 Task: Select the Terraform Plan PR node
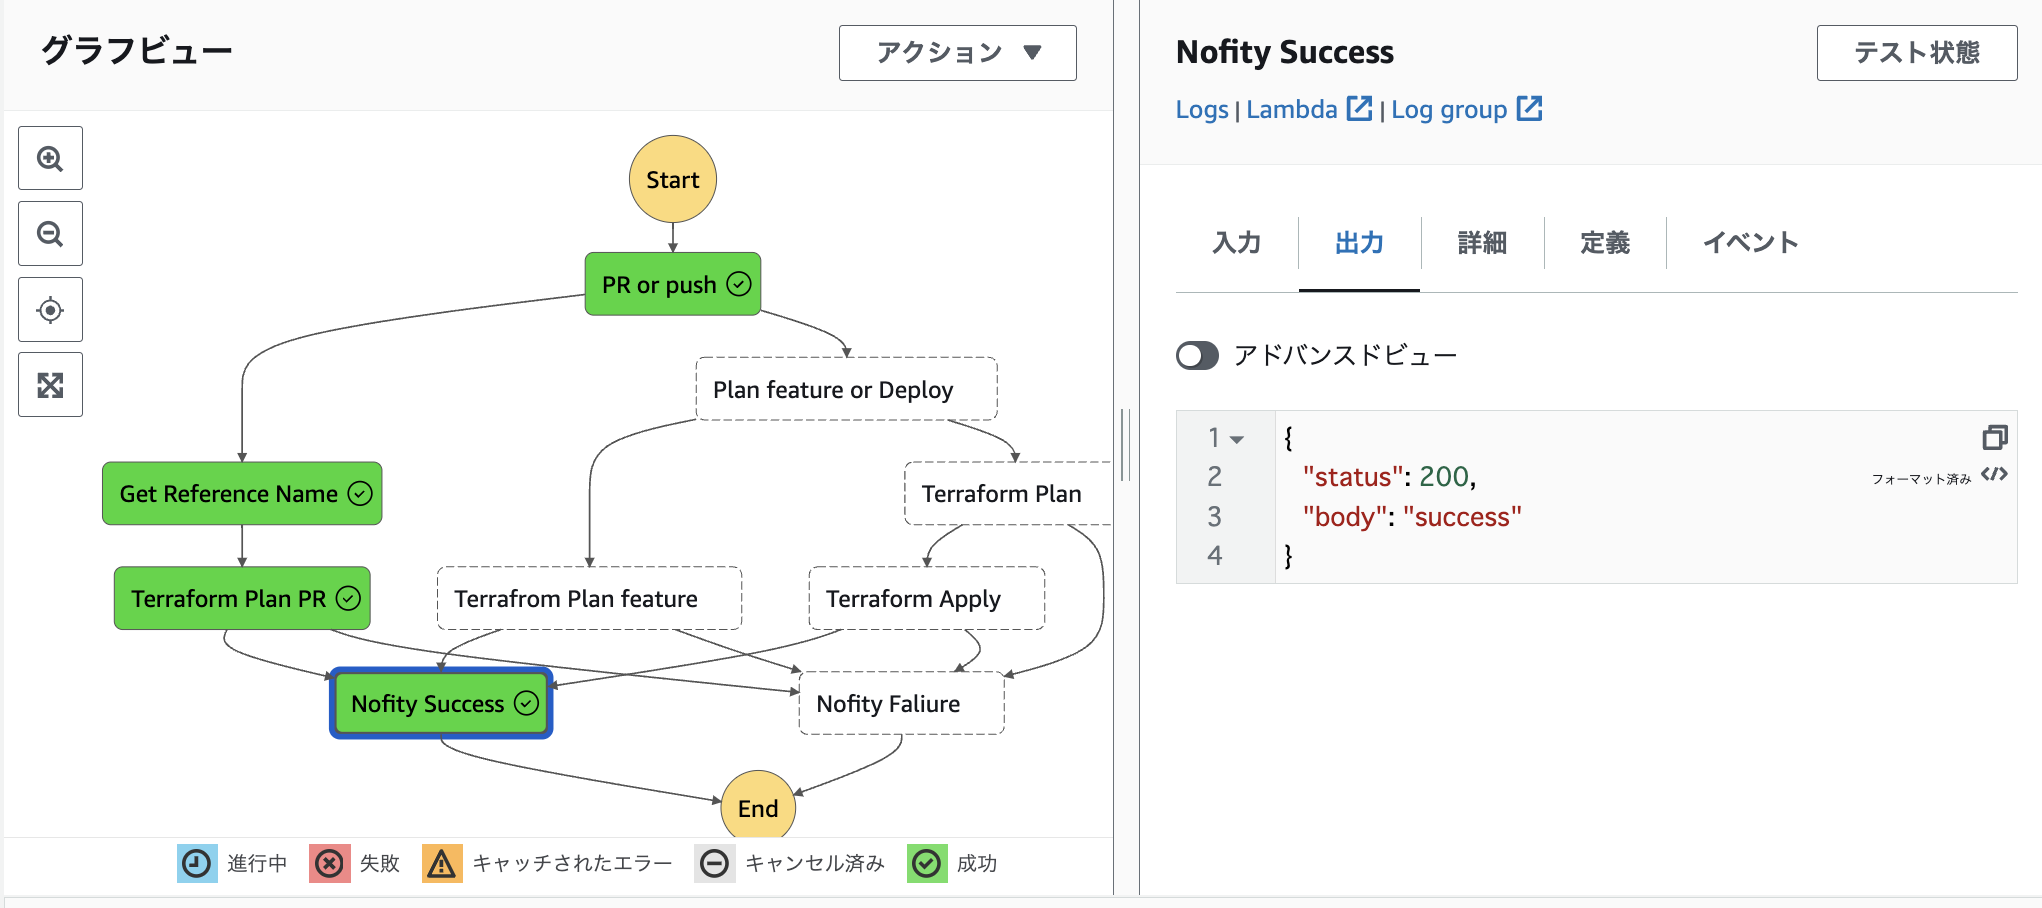[x=242, y=599]
